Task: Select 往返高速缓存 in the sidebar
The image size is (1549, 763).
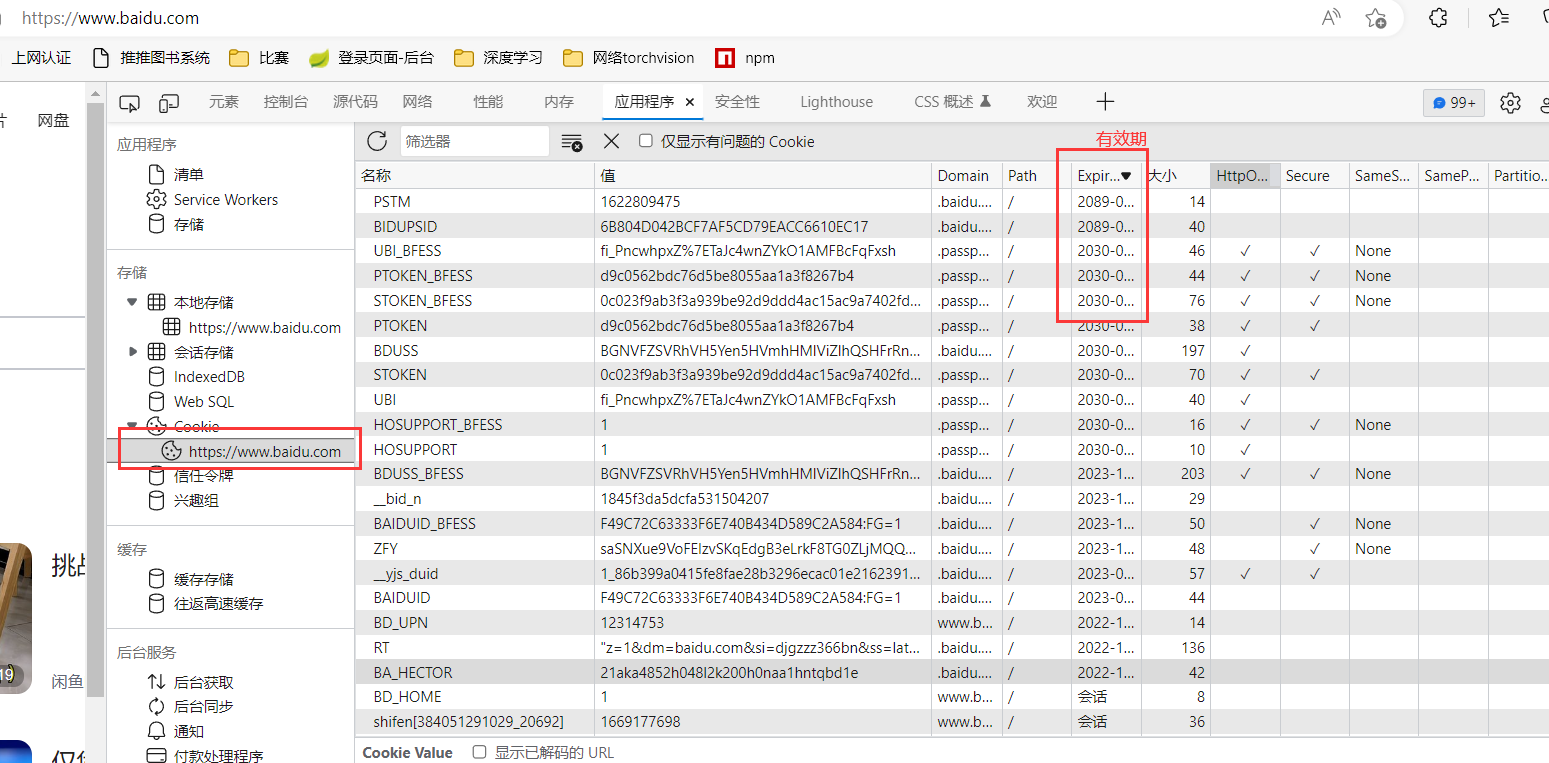Action: 218,603
